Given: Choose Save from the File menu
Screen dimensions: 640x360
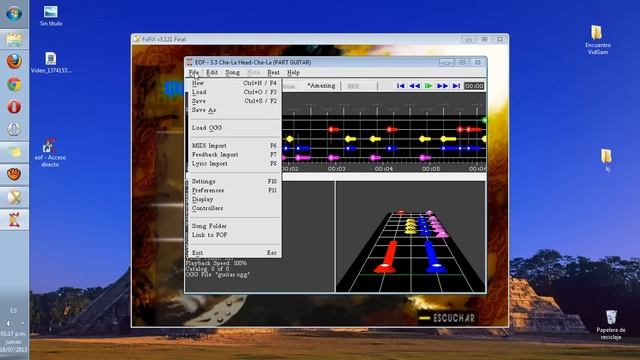Looking at the screenshot, I should tap(233, 101).
